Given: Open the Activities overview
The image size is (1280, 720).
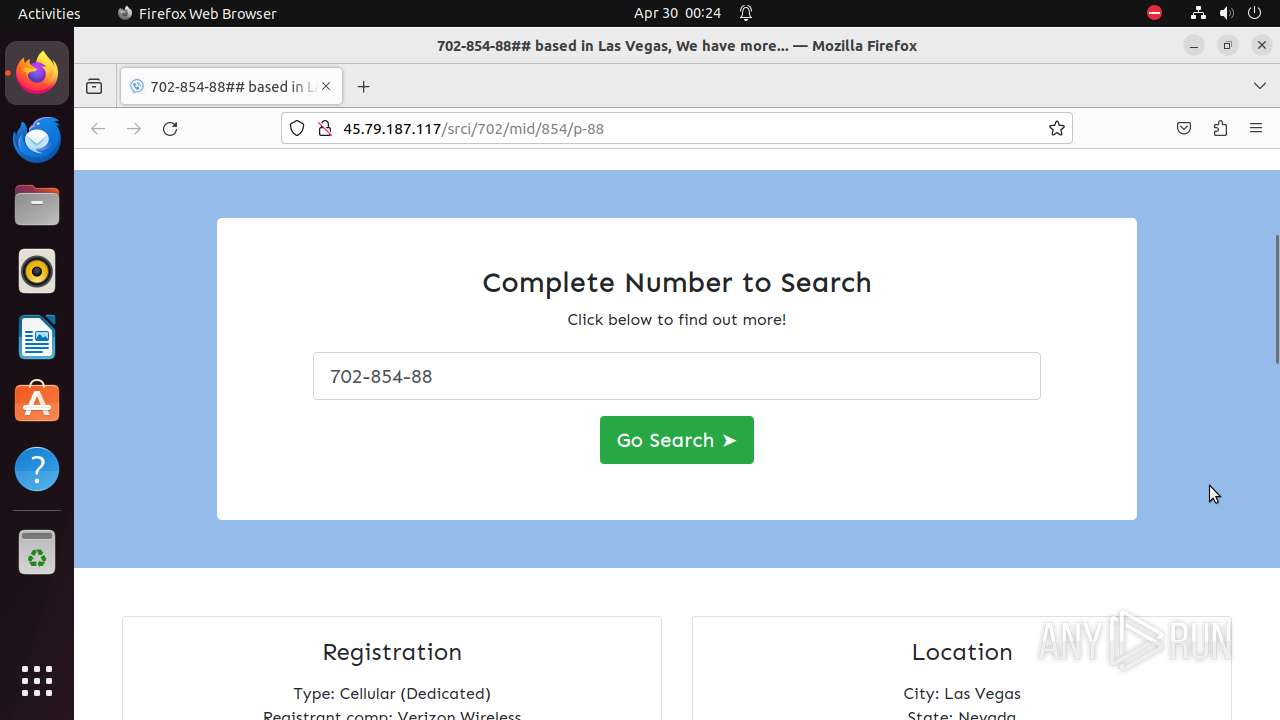Looking at the screenshot, I should 49,13.
